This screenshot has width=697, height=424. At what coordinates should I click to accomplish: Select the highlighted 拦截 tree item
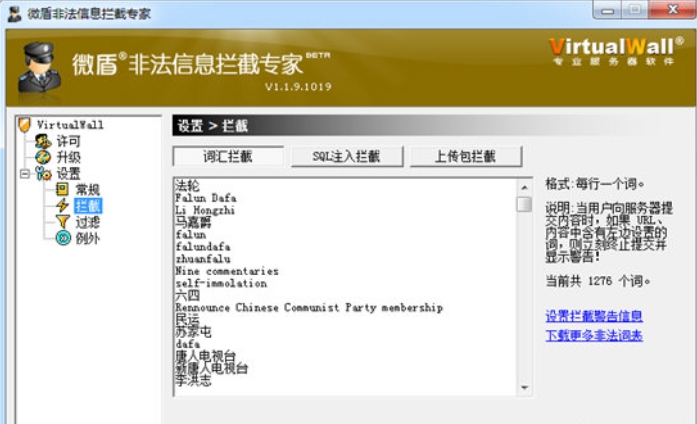point(88,206)
